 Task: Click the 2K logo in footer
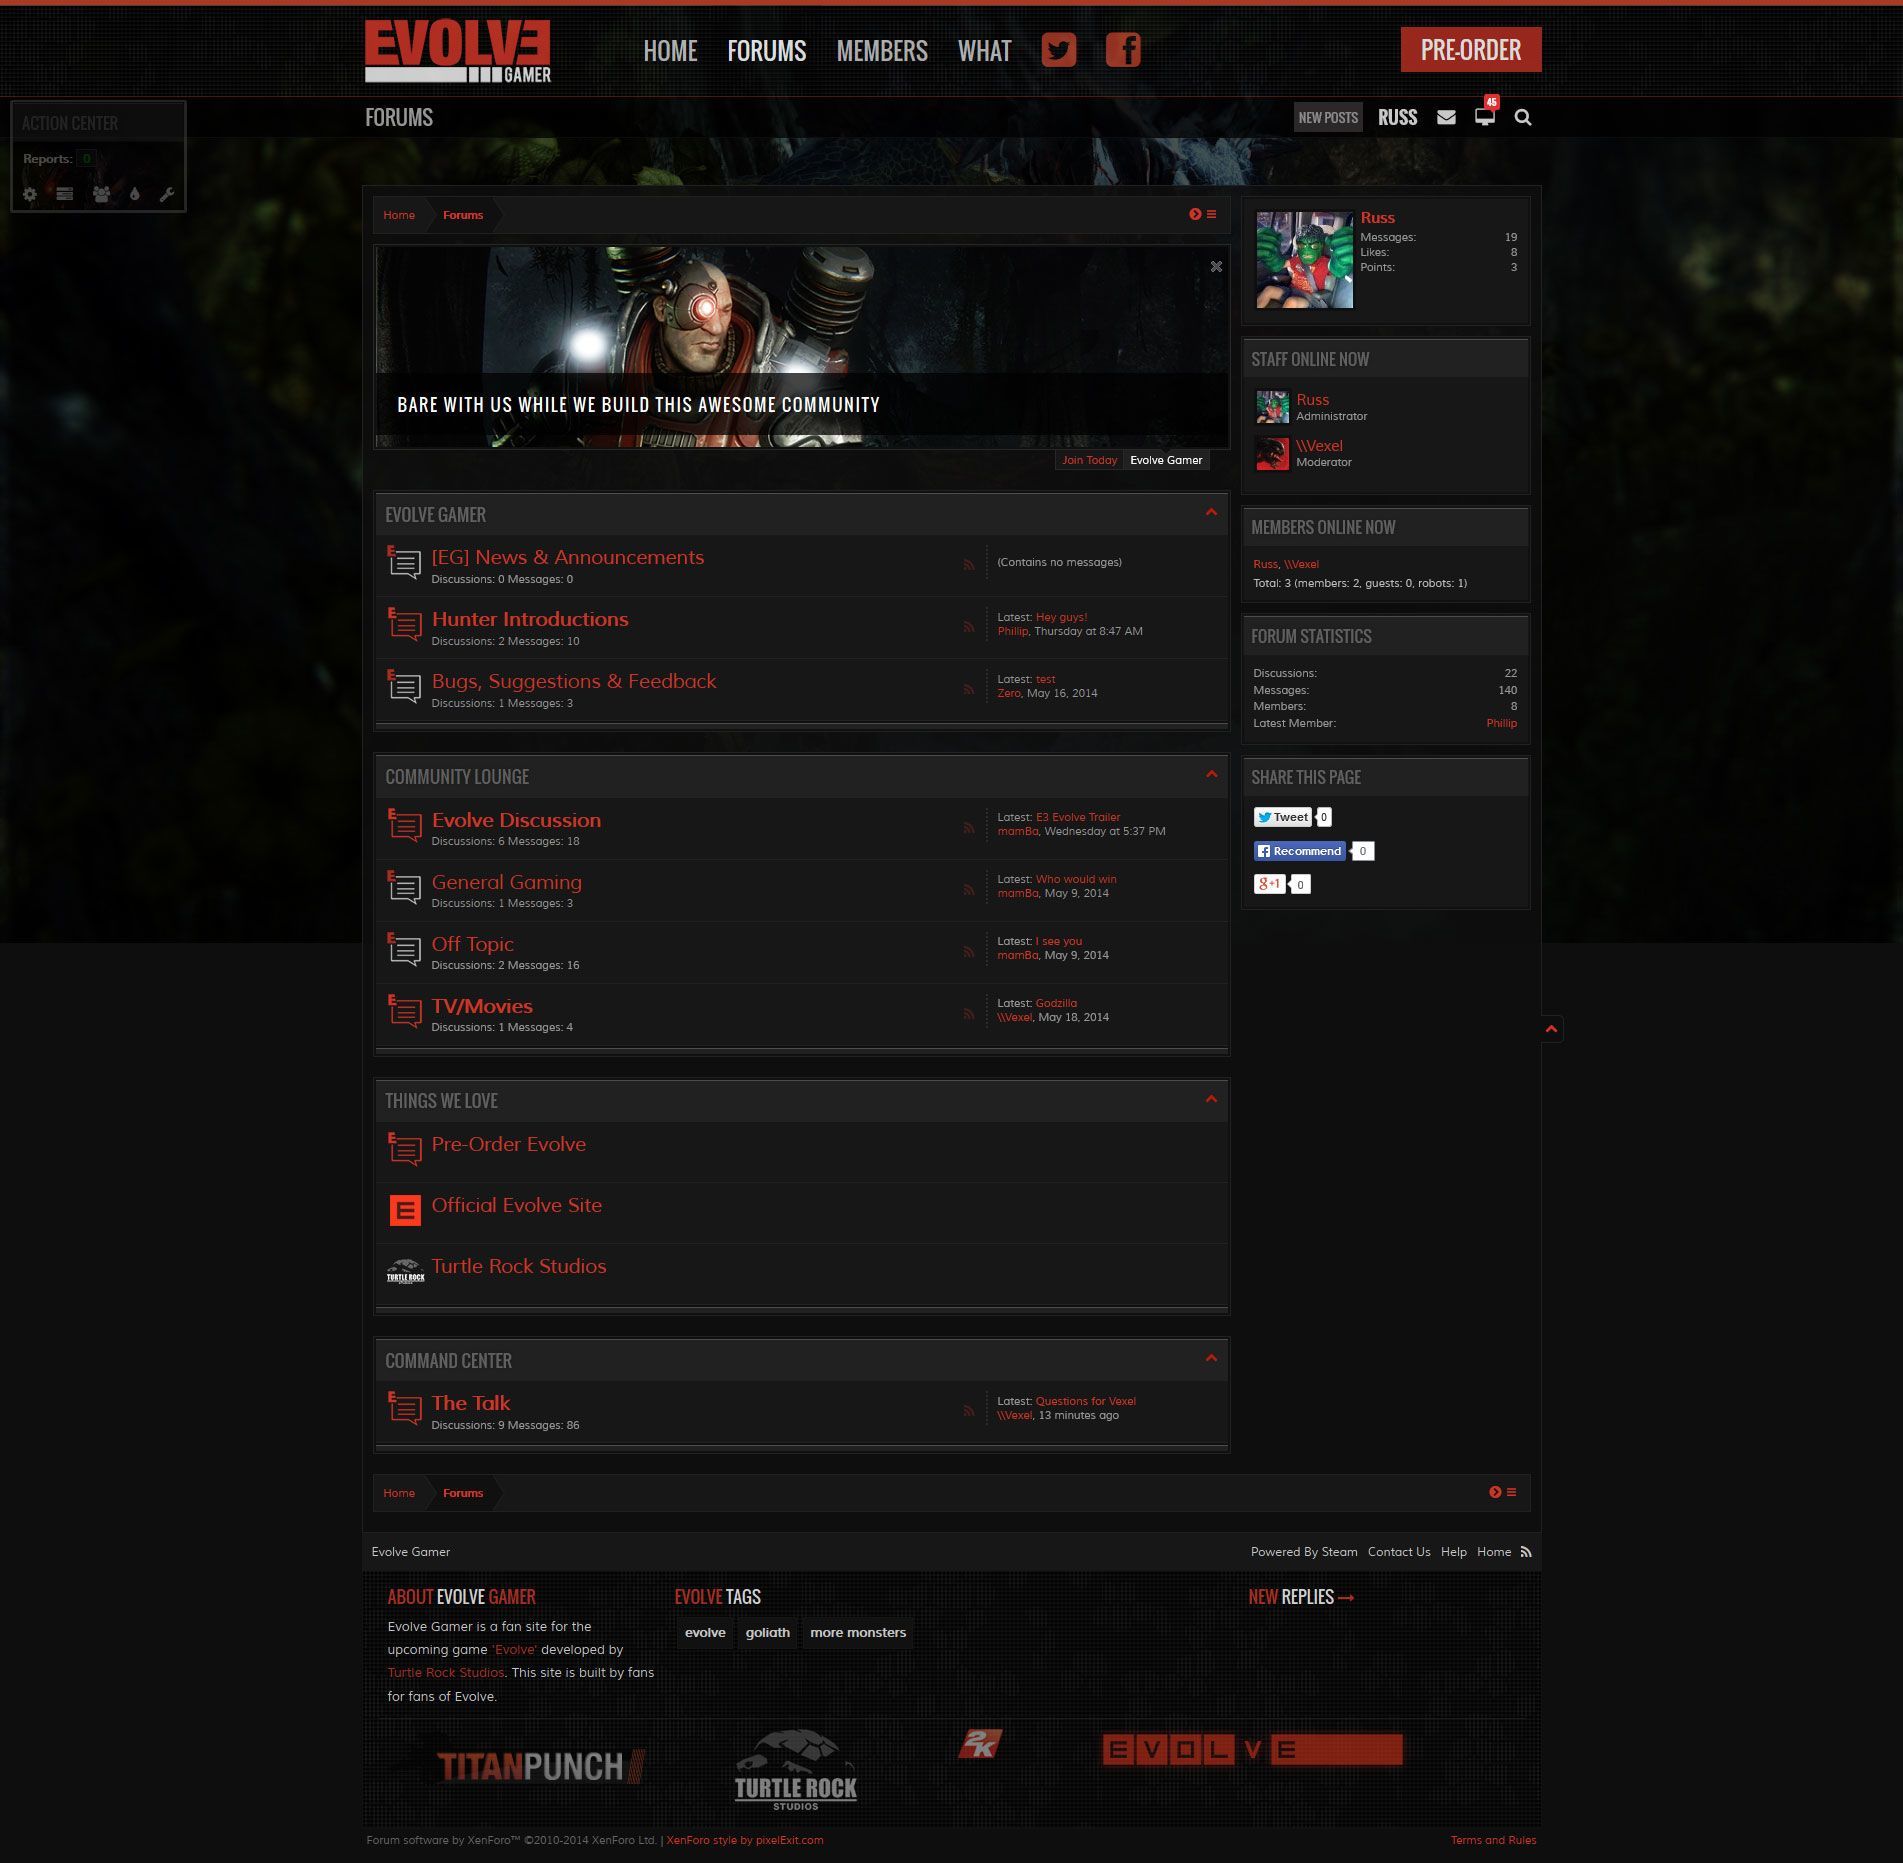[980, 1744]
